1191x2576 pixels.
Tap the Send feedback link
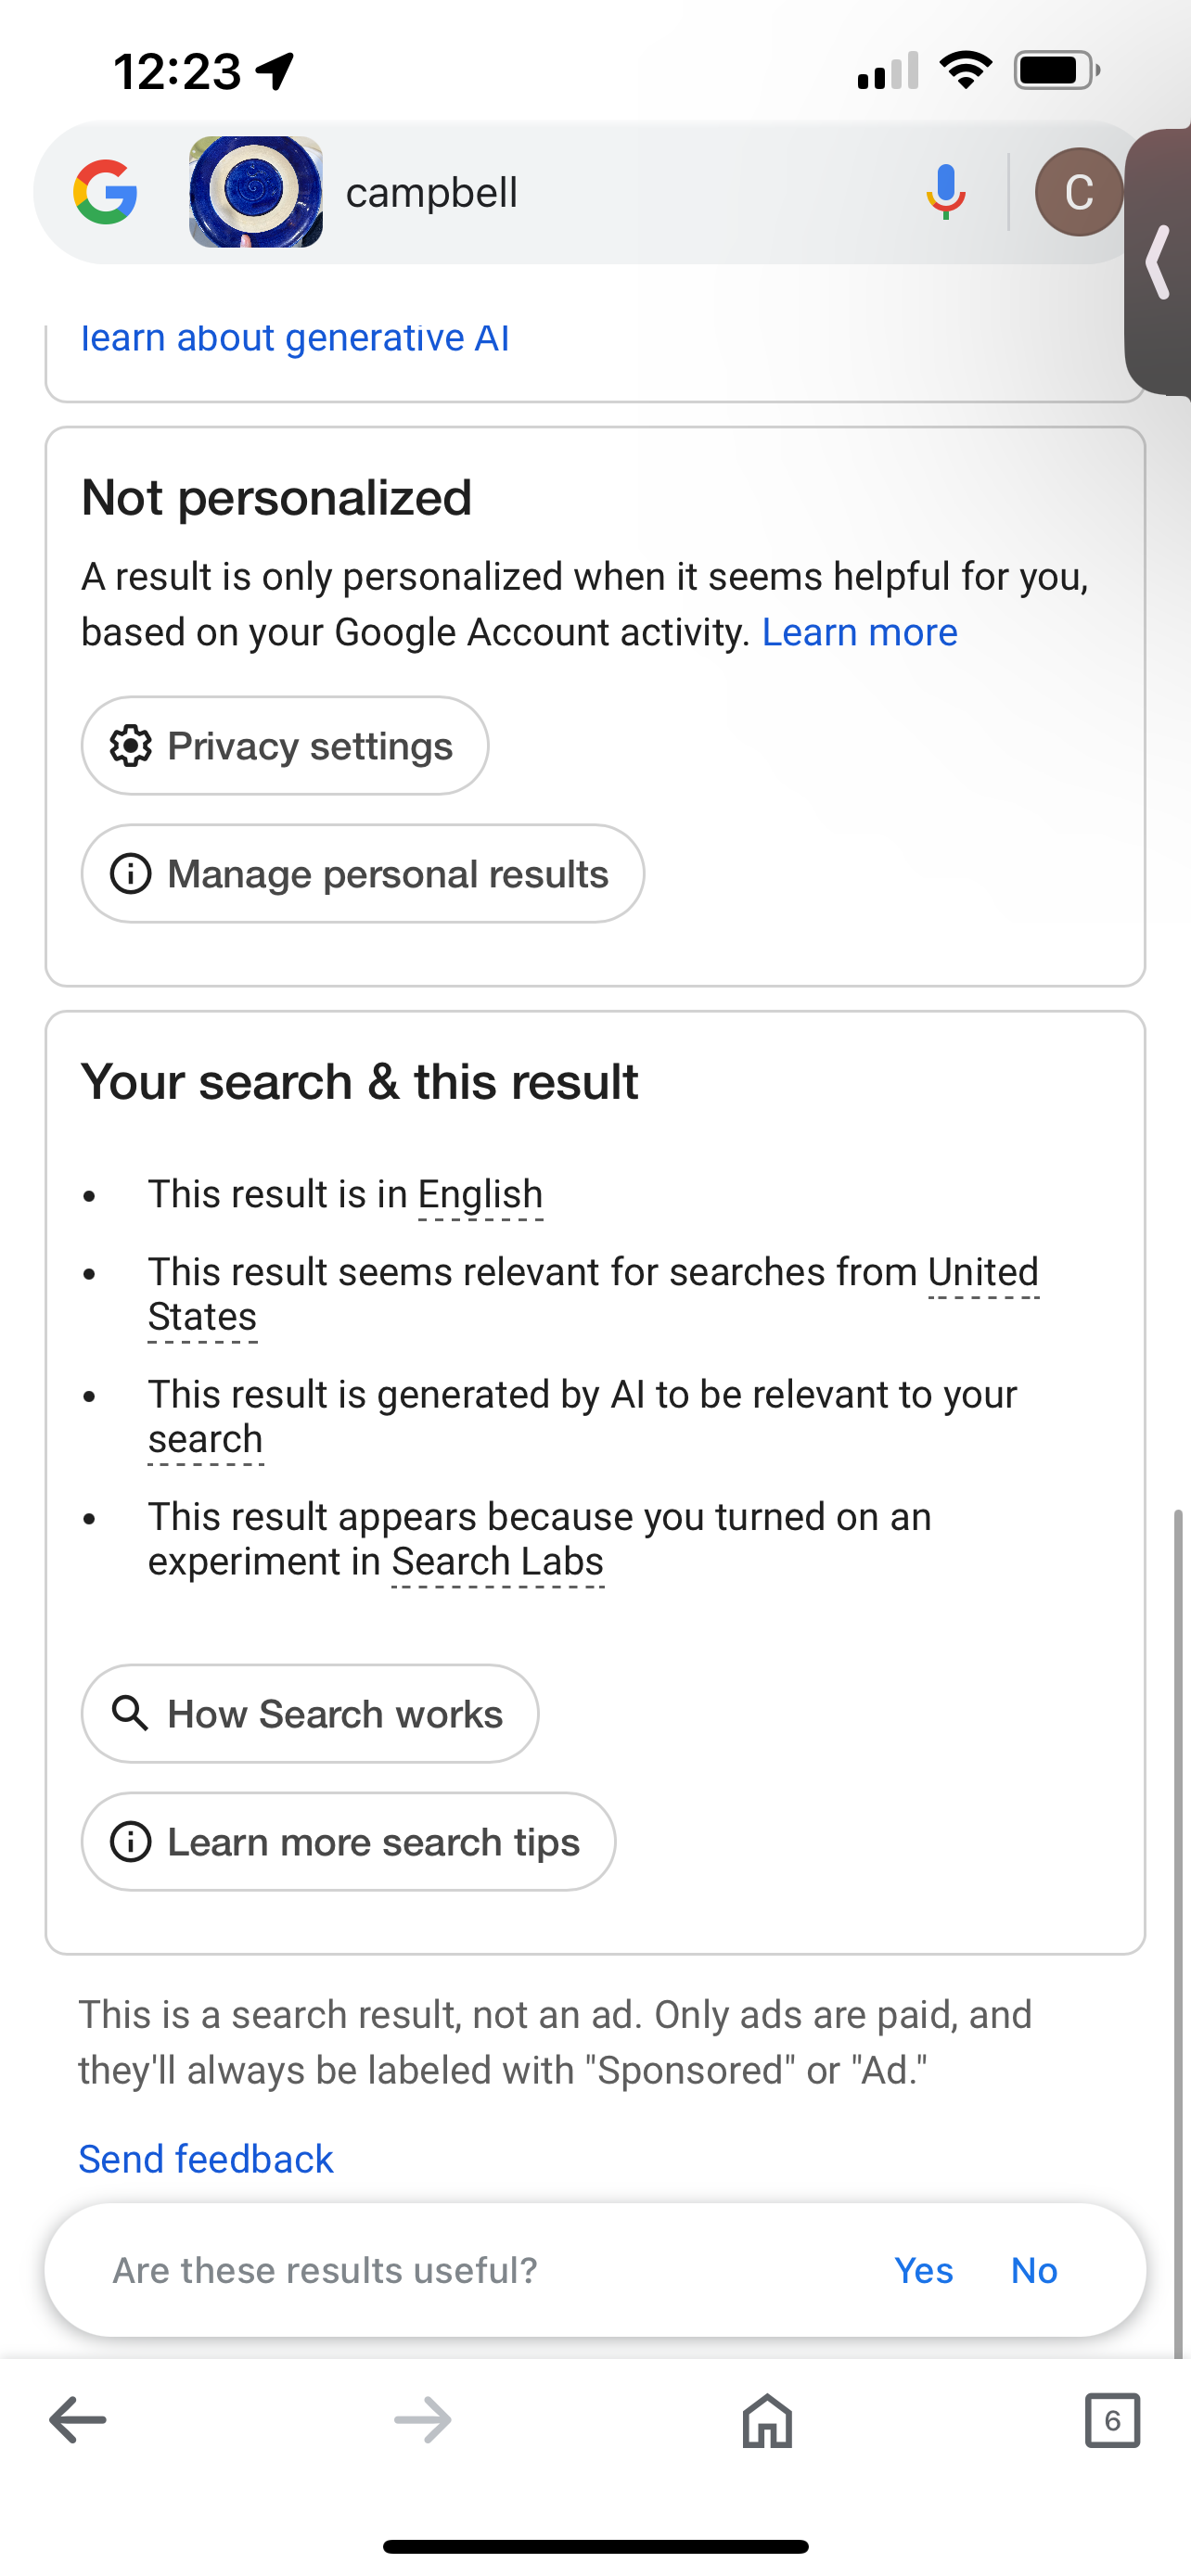[x=206, y=2159]
